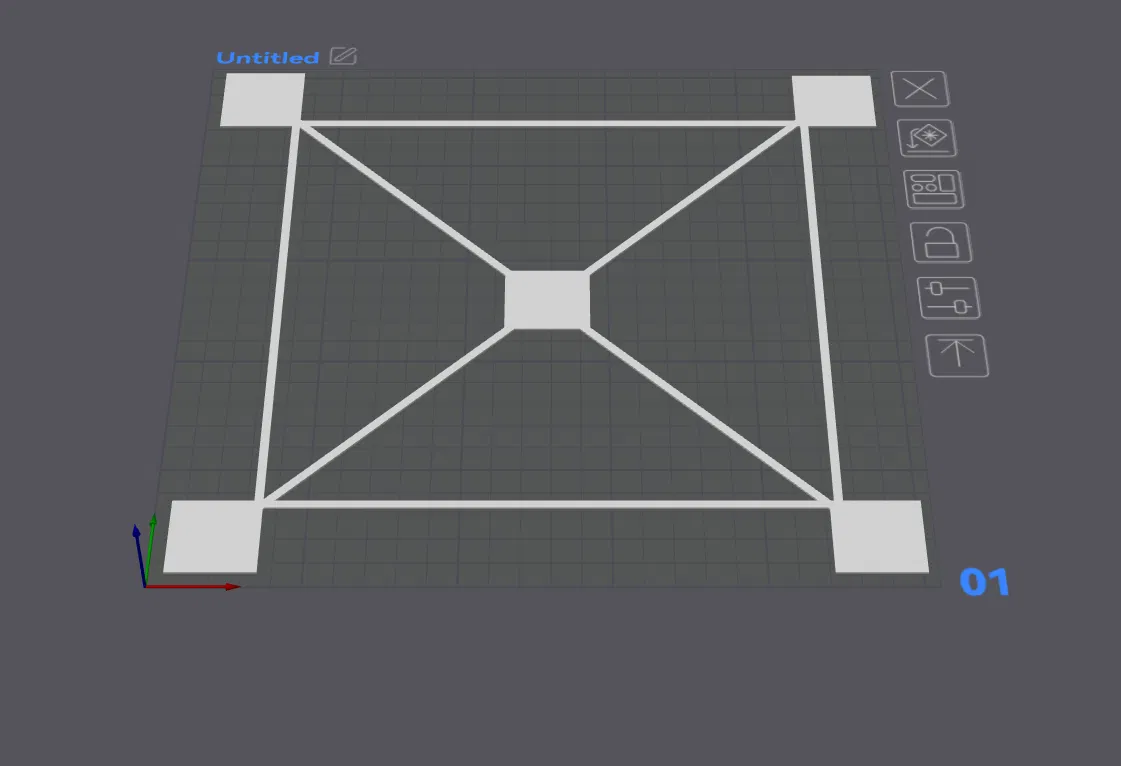
Task: Click the auto orient plate icon
Action: [927, 138]
